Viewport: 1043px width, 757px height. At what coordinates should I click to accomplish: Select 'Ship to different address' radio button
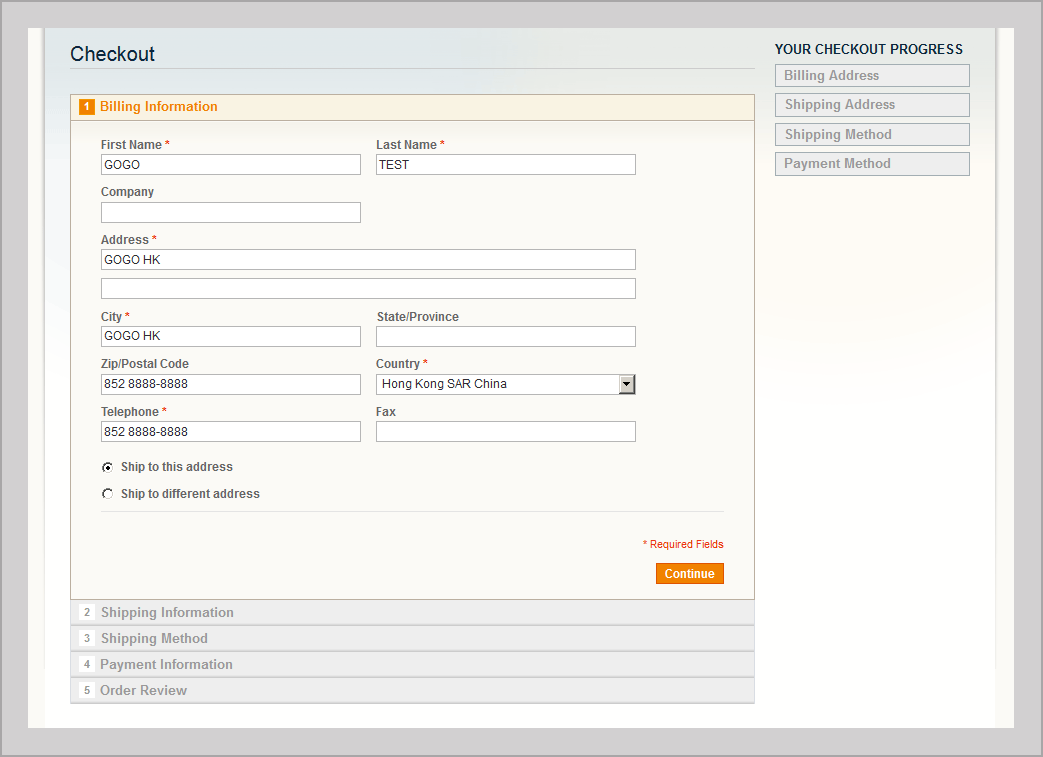click(107, 494)
